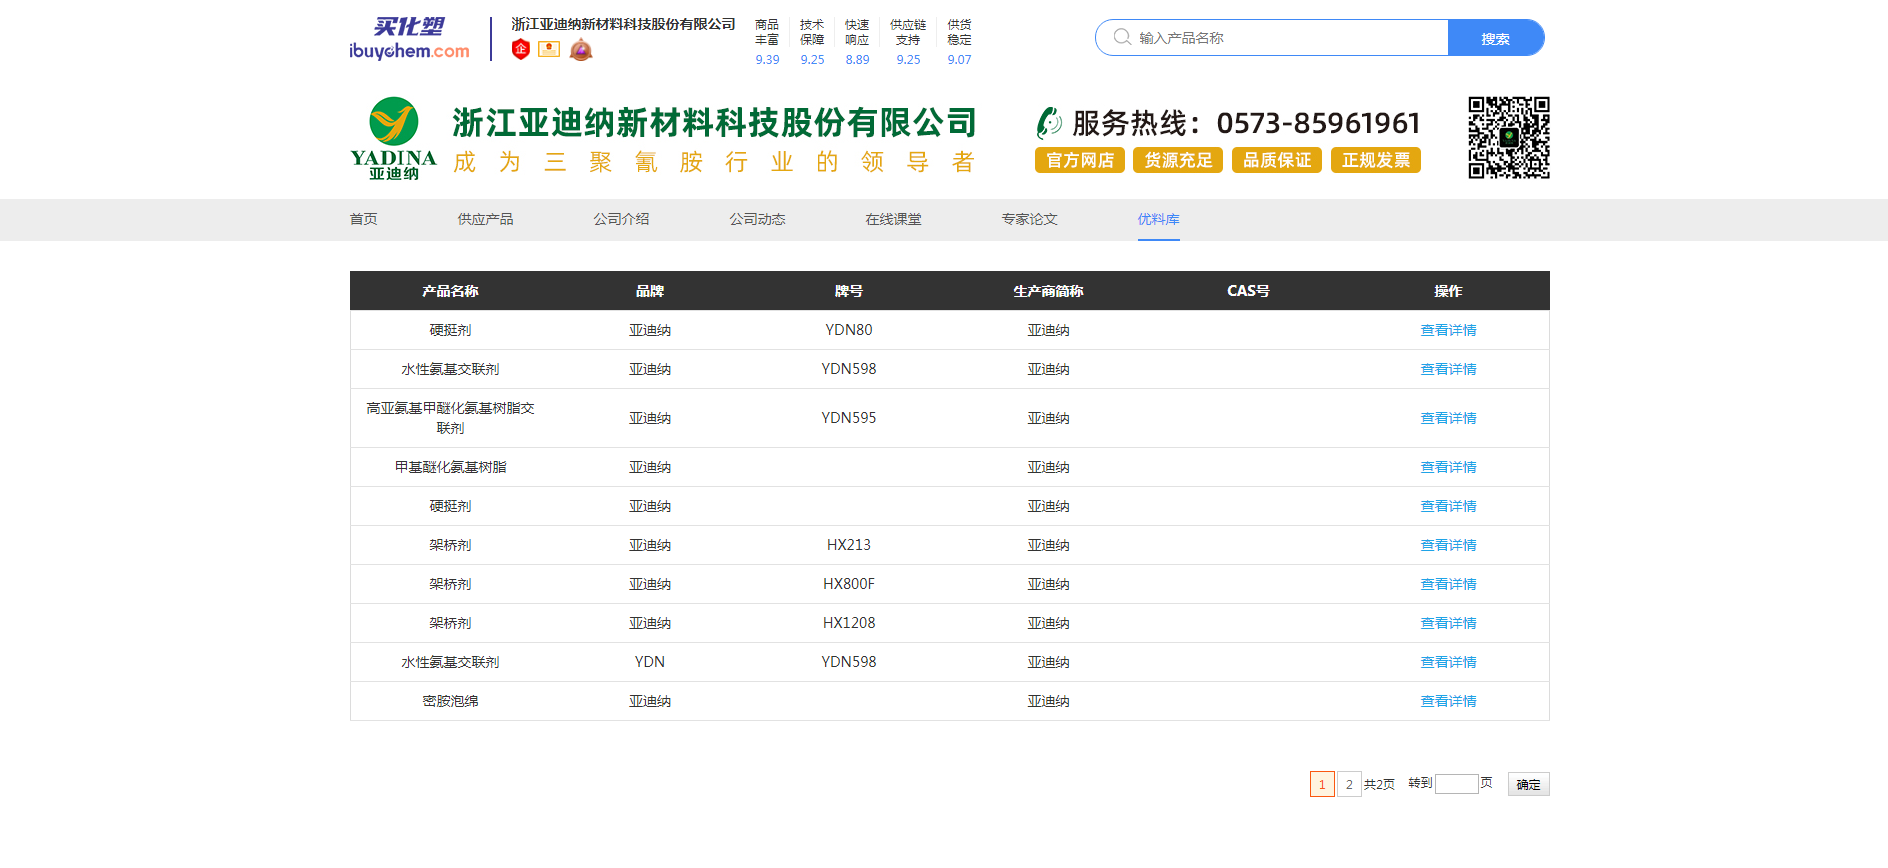
Task: Open the 专家论文 tab
Action: pyautogui.click(x=1030, y=219)
